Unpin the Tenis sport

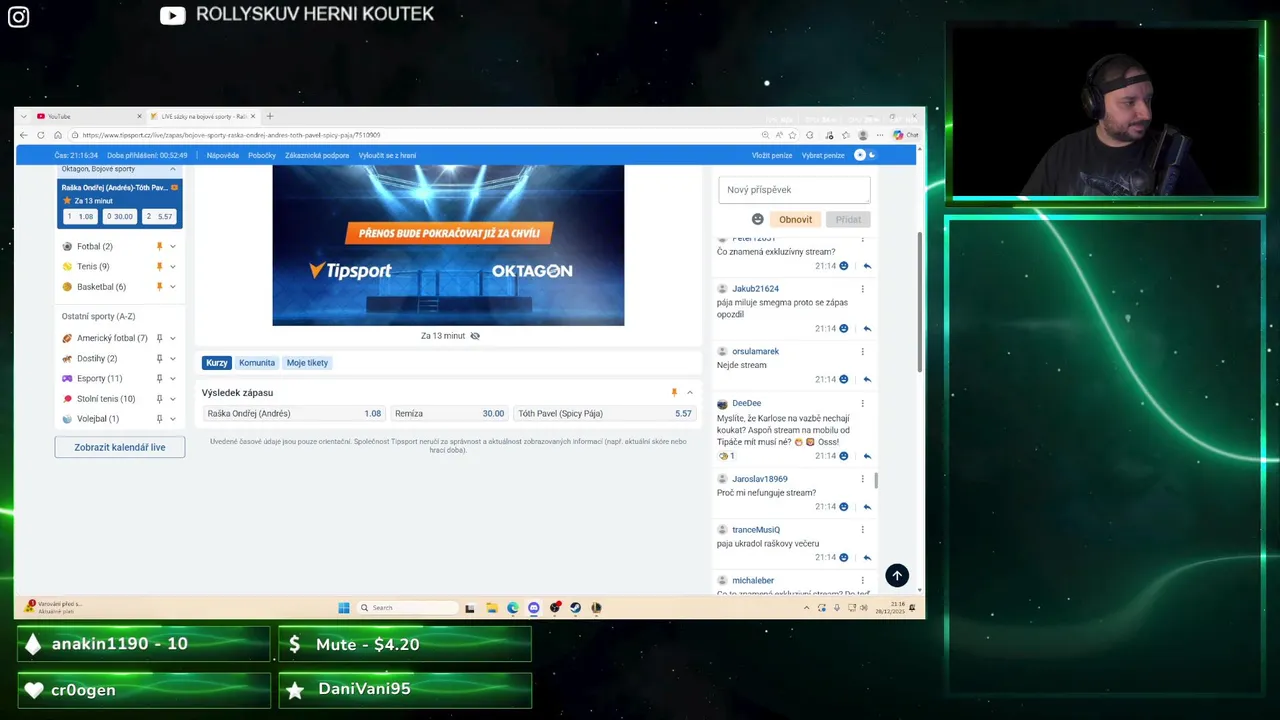pos(159,266)
